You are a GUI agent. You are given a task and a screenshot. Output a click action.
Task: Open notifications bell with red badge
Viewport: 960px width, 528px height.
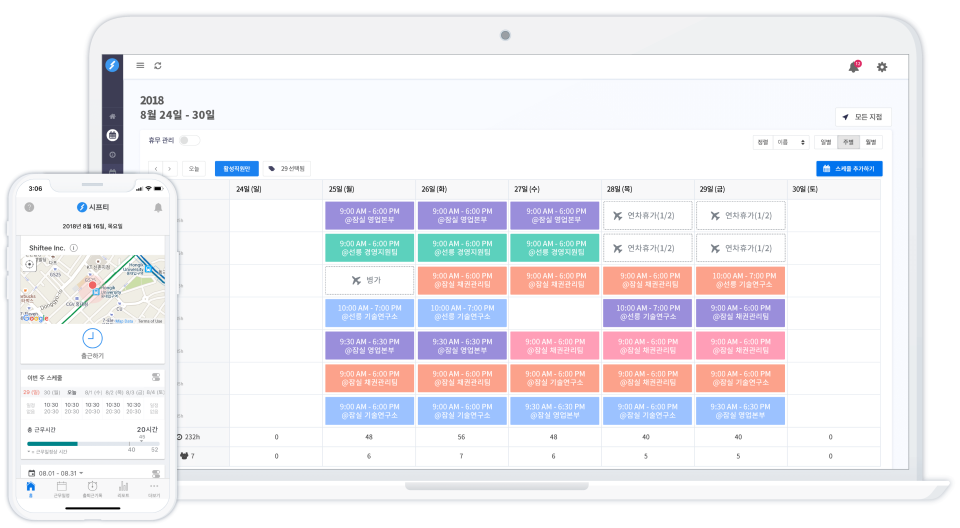(854, 67)
